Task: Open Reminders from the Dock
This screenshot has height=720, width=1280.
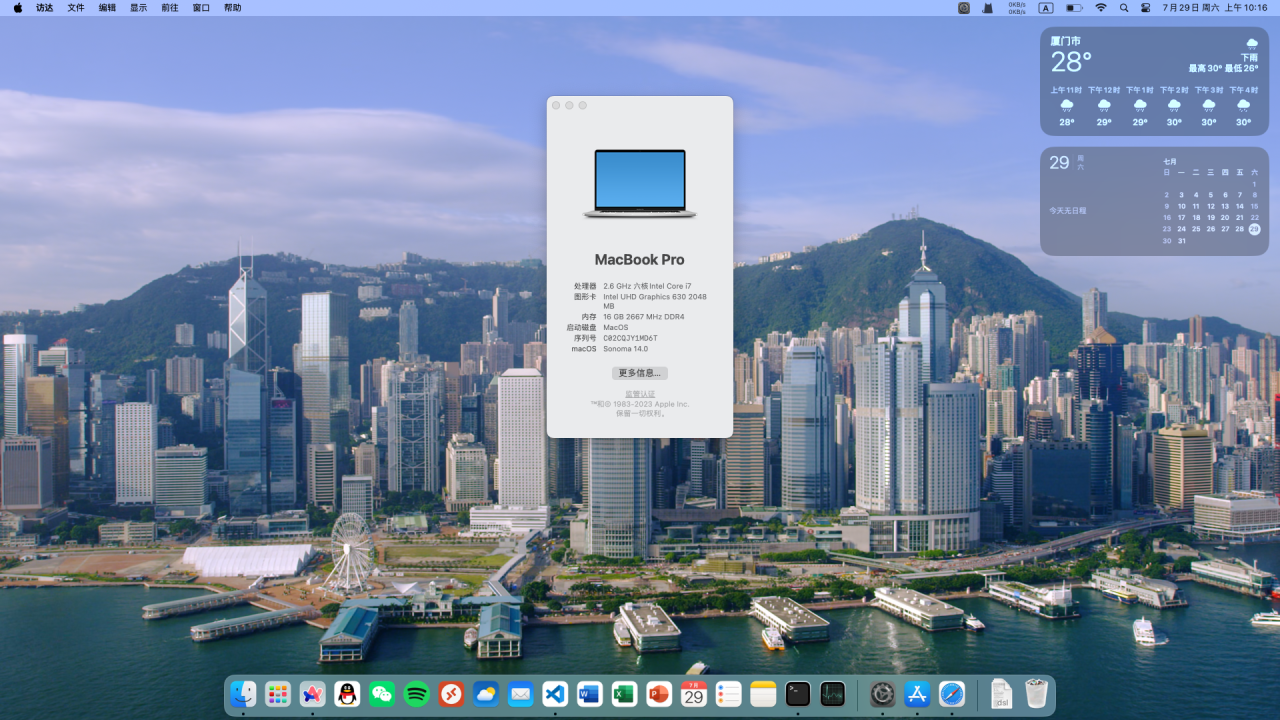Action: 728,694
